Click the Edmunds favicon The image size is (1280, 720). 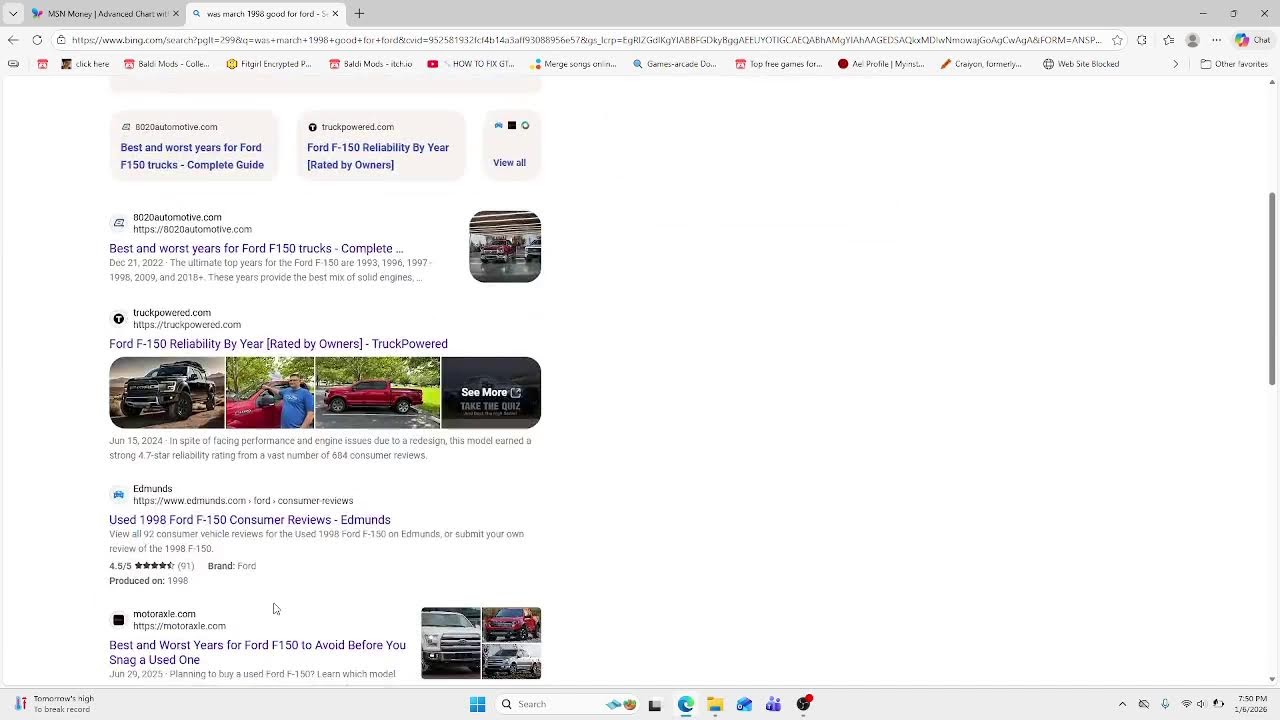pos(118,495)
